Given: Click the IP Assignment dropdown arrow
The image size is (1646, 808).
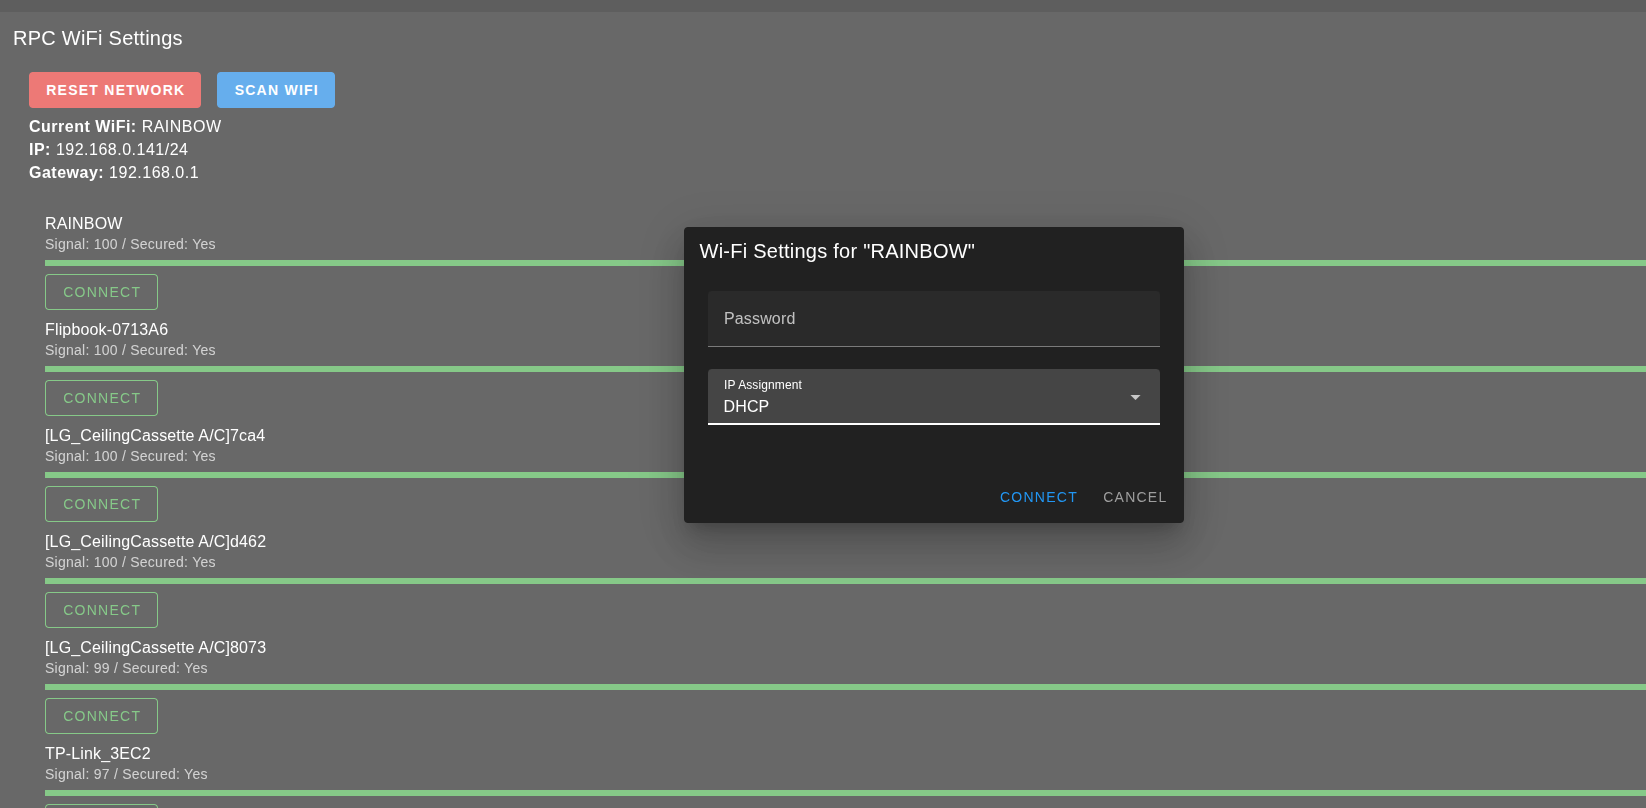Looking at the screenshot, I should click(x=1135, y=397).
